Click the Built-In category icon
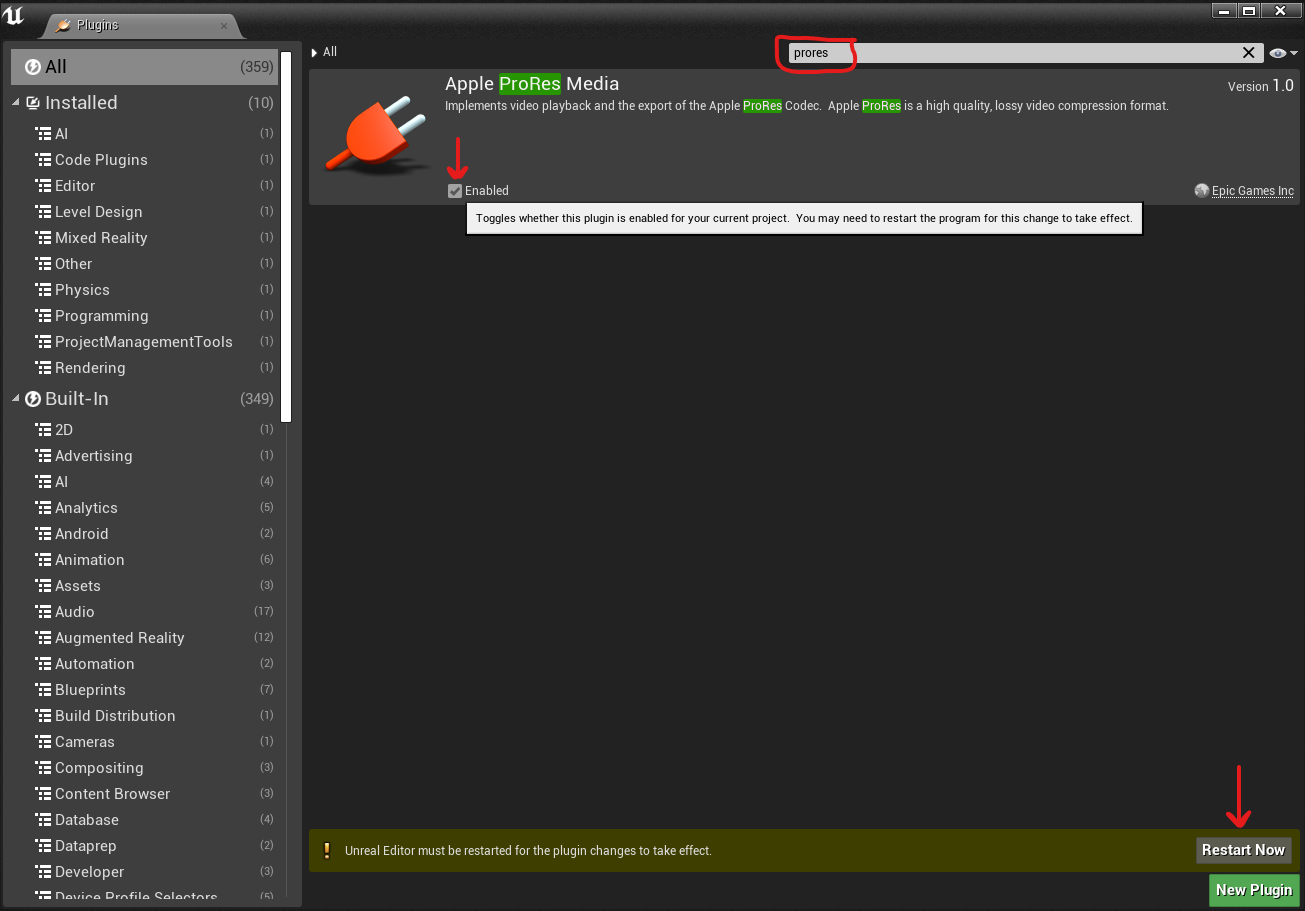This screenshot has height=911, width=1305. tap(33, 399)
